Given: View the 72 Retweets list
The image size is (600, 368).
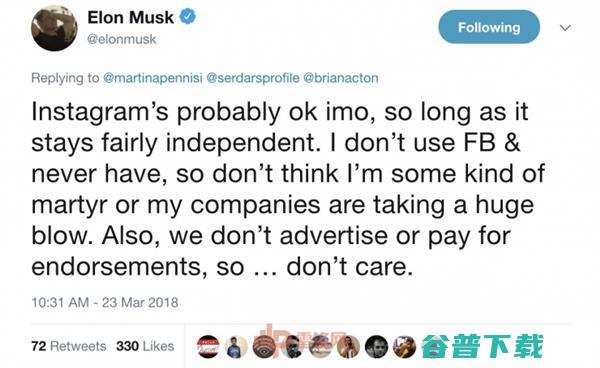Looking at the screenshot, I should point(68,346).
